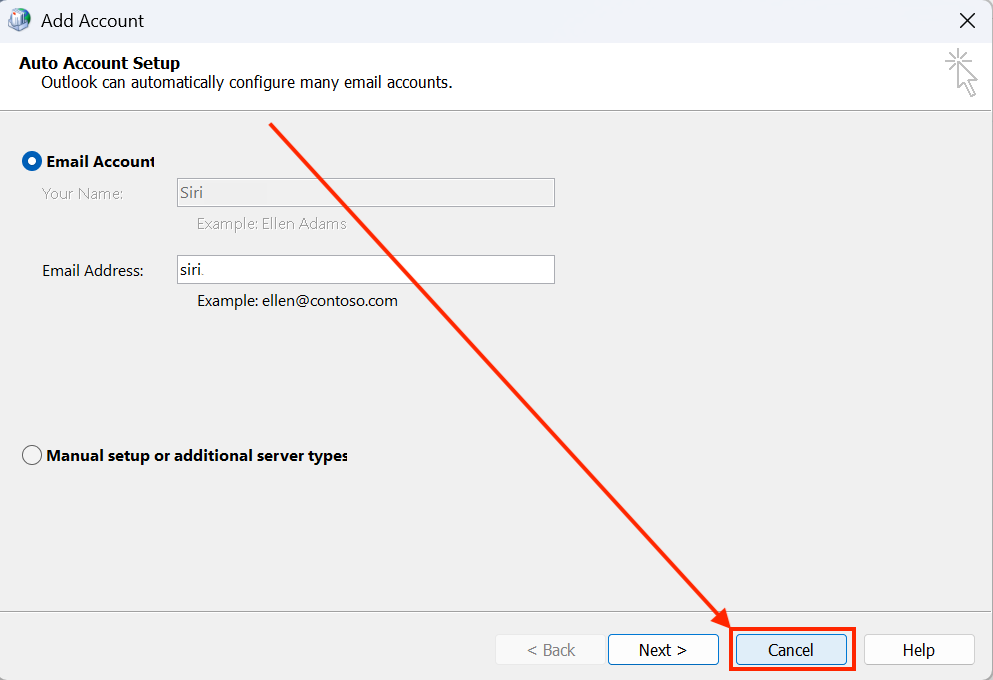Screen dimensions: 993x680
Task: Select the text Siri in Your Name
Action: tap(192, 192)
